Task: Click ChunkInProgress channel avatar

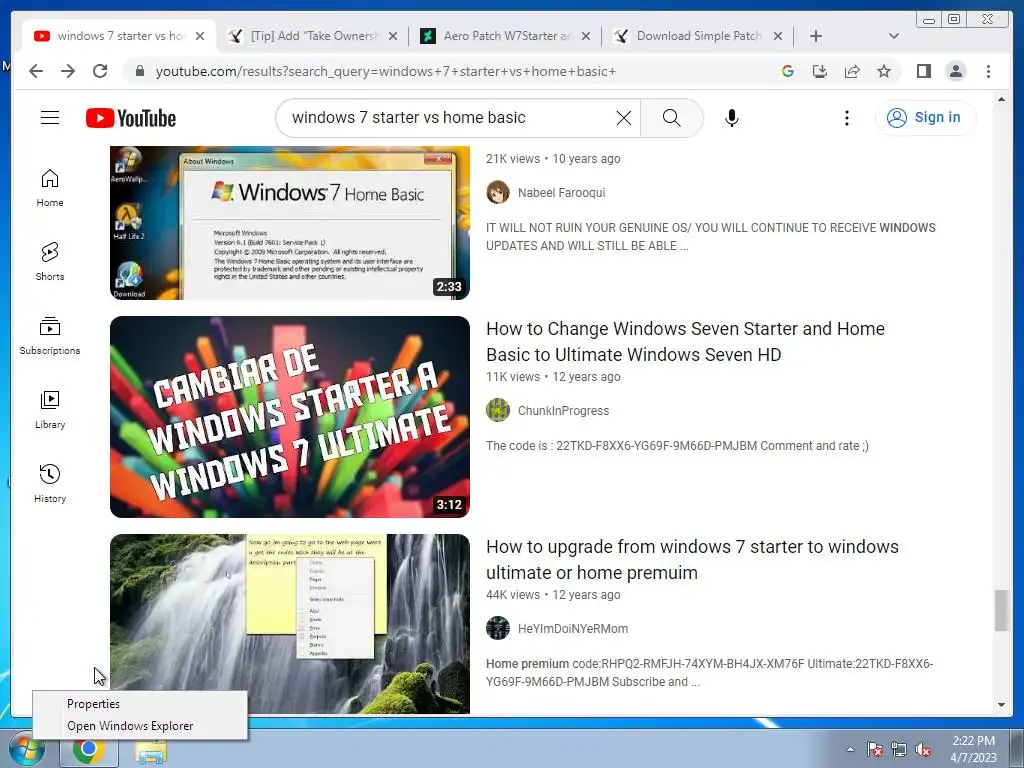Action: click(498, 411)
